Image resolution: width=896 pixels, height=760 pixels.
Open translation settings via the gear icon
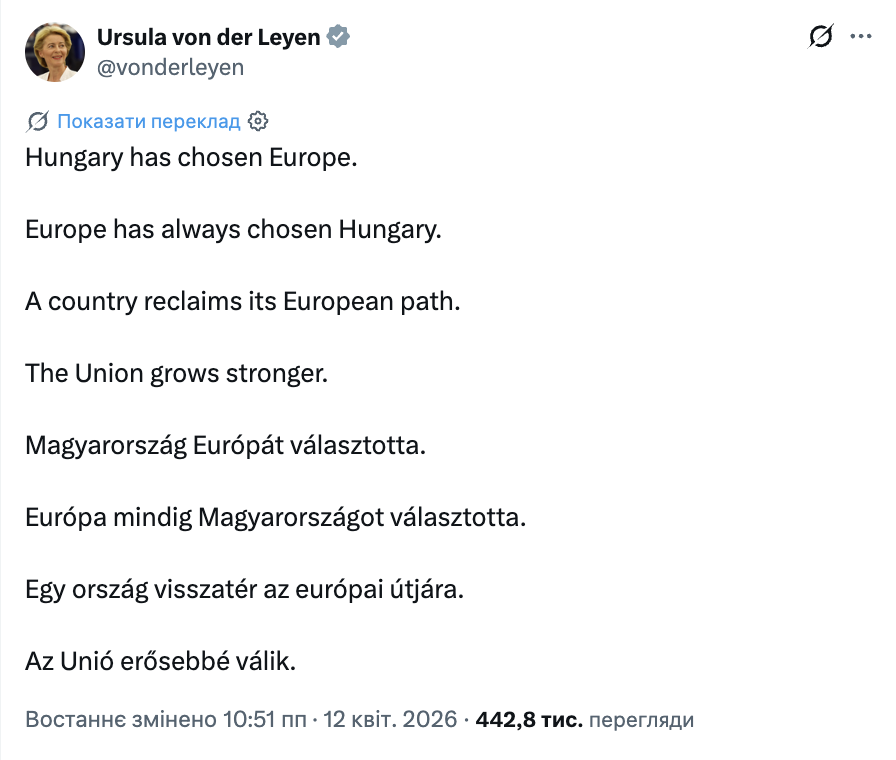(x=258, y=120)
